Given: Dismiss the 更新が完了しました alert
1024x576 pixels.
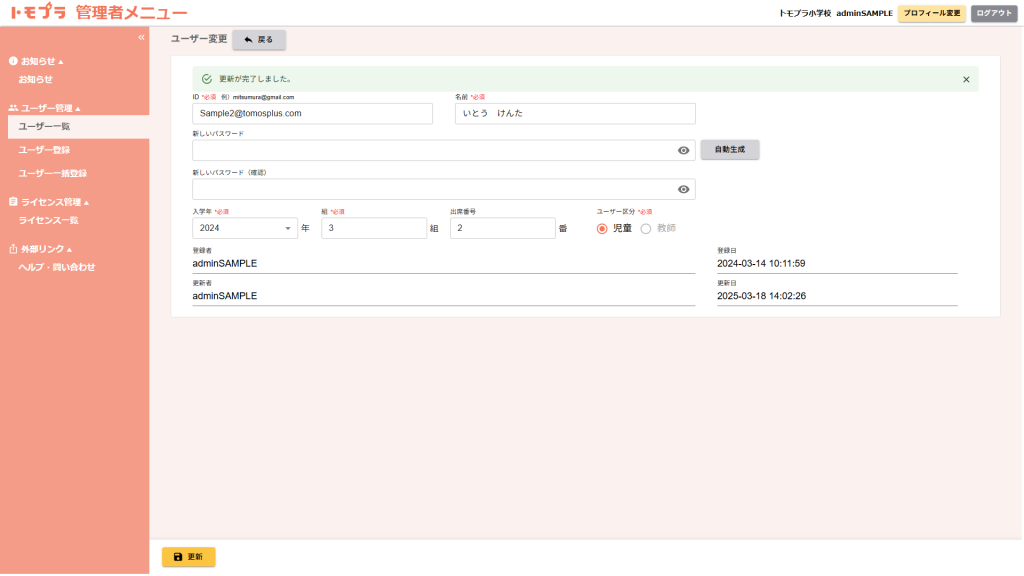Looking at the screenshot, I should pyautogui.click(x=966, y=80).
